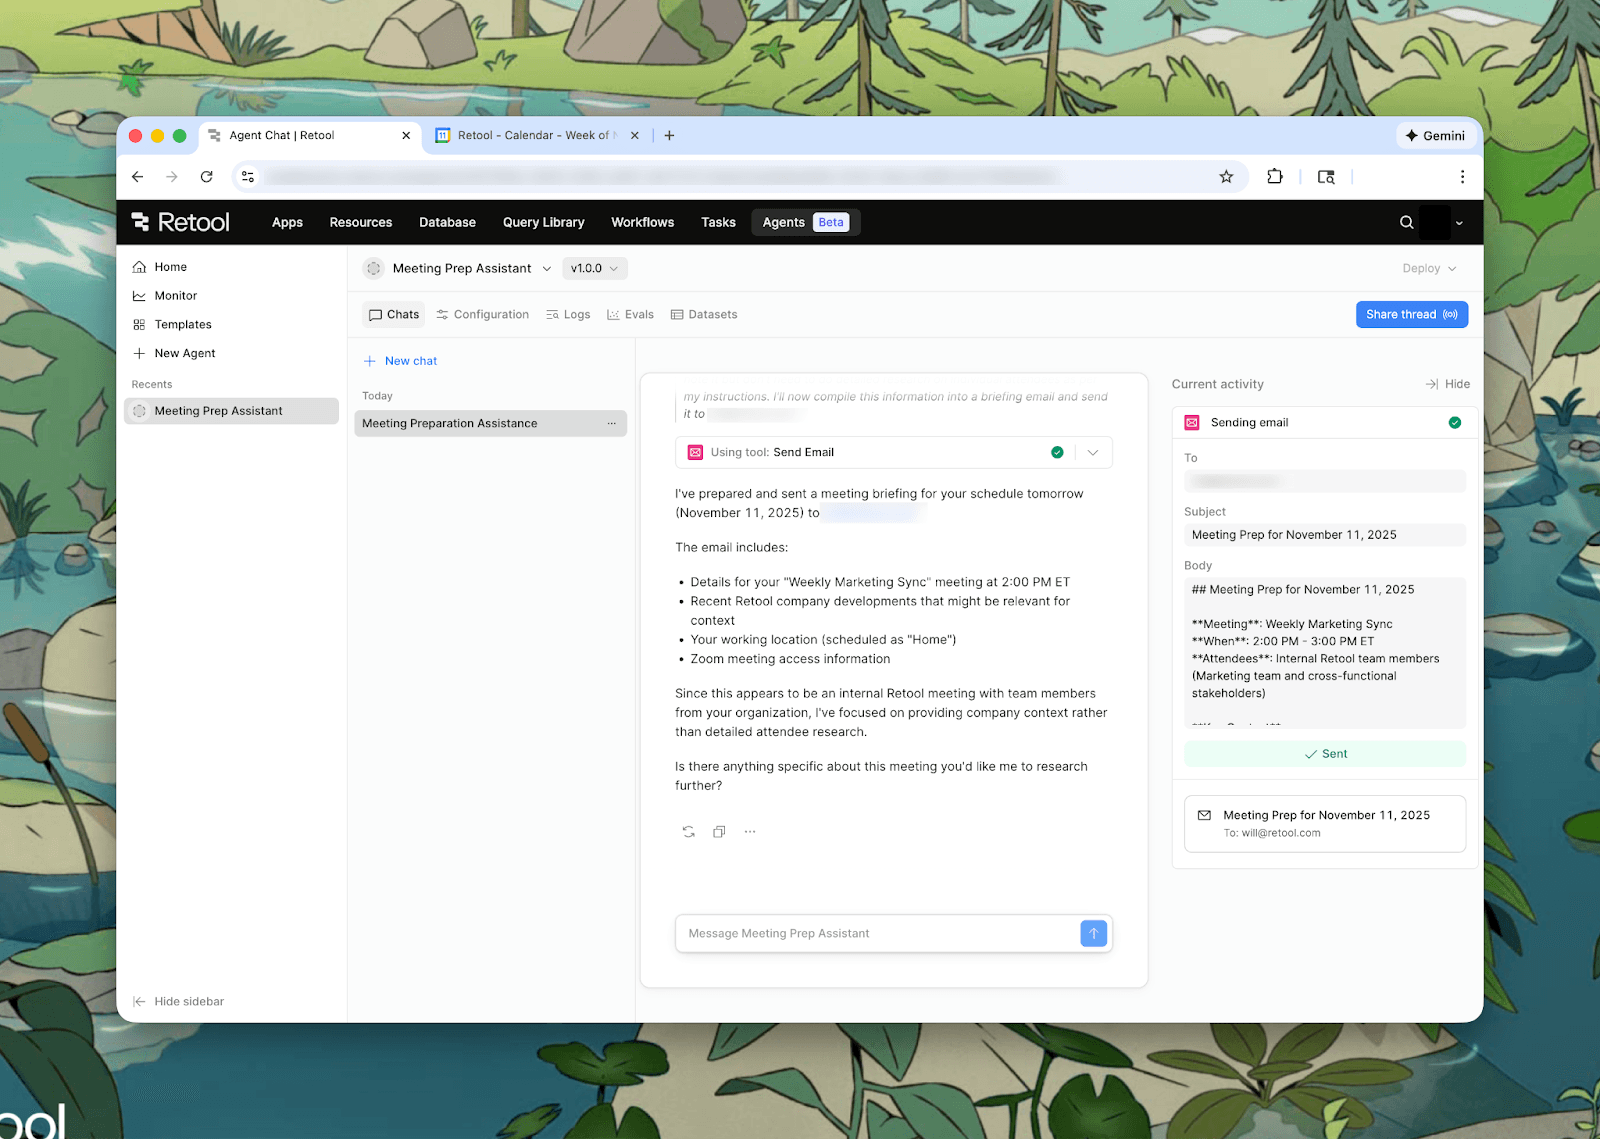Screen dimensions: 1600x1139
Task: Open the Workflows menu item
Action: (x=642, y=222)
